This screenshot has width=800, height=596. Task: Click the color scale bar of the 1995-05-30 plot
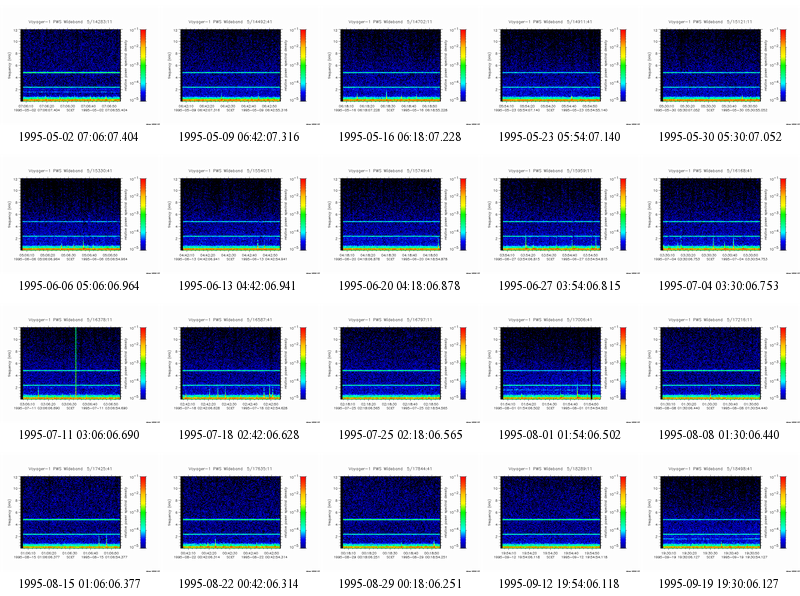point(783,65)
